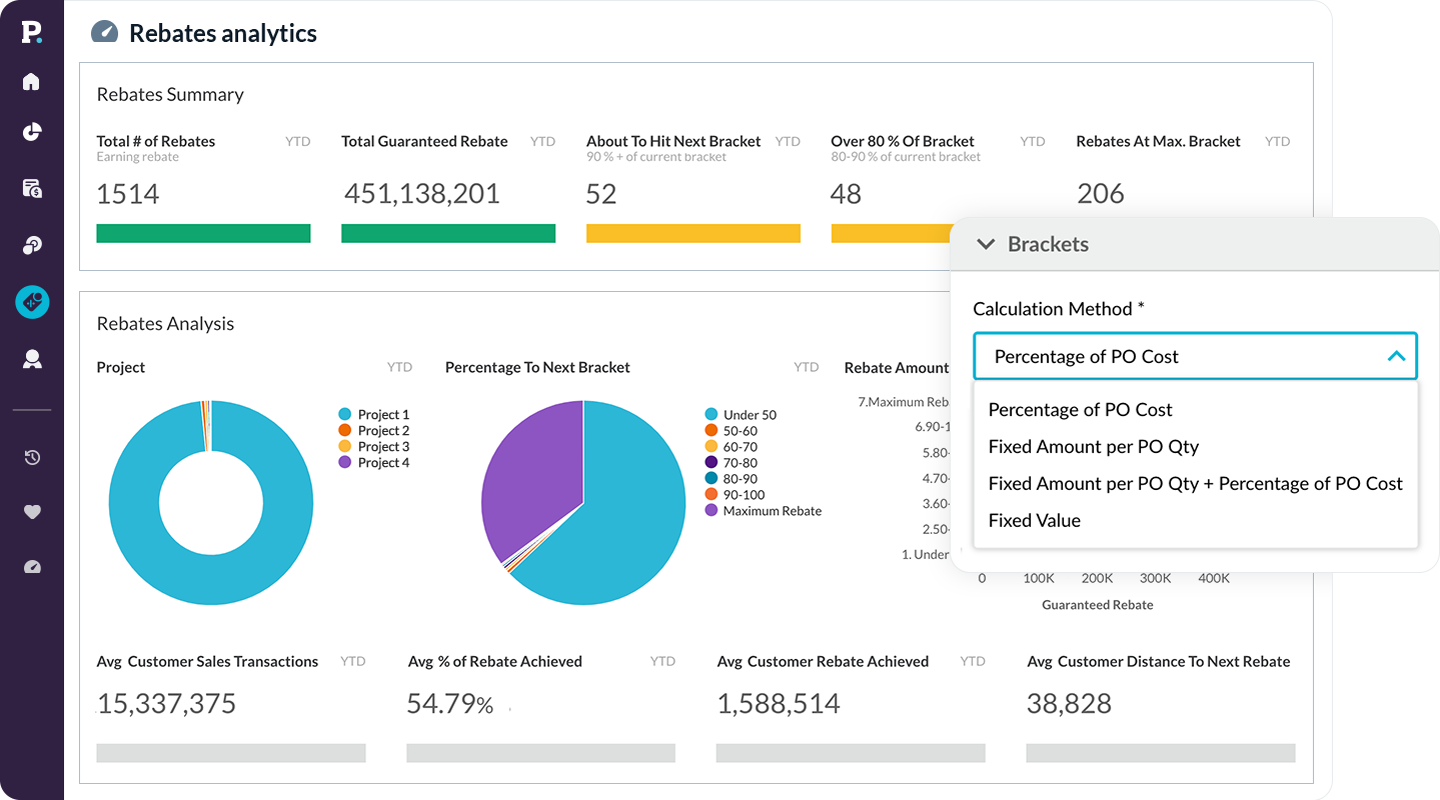Pick Fixed Value from the dropdown list

click(1034, 521)
